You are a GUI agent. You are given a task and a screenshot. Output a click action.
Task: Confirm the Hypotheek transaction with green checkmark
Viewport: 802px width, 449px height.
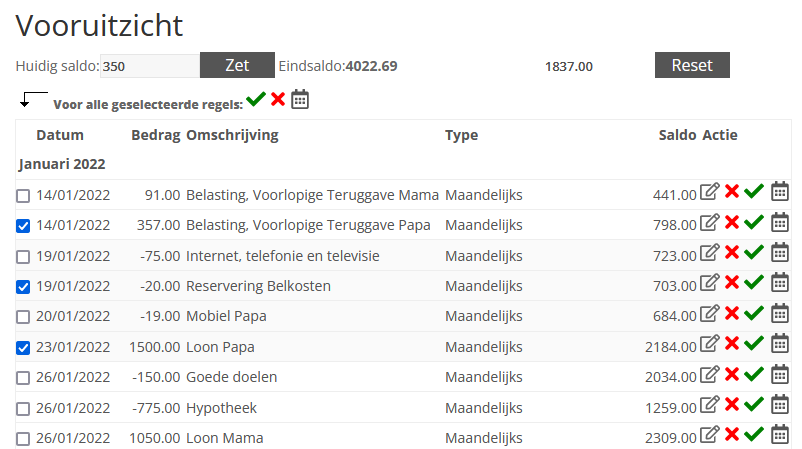tap(755, 405)
